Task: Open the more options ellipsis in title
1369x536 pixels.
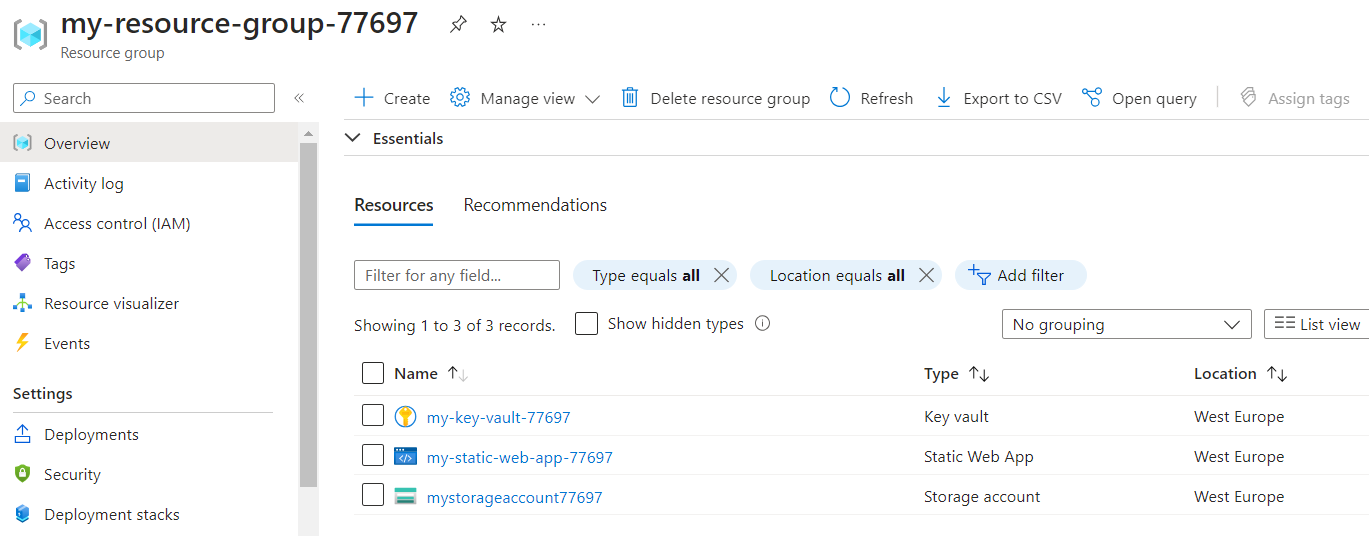Action: tap(539, 25)
